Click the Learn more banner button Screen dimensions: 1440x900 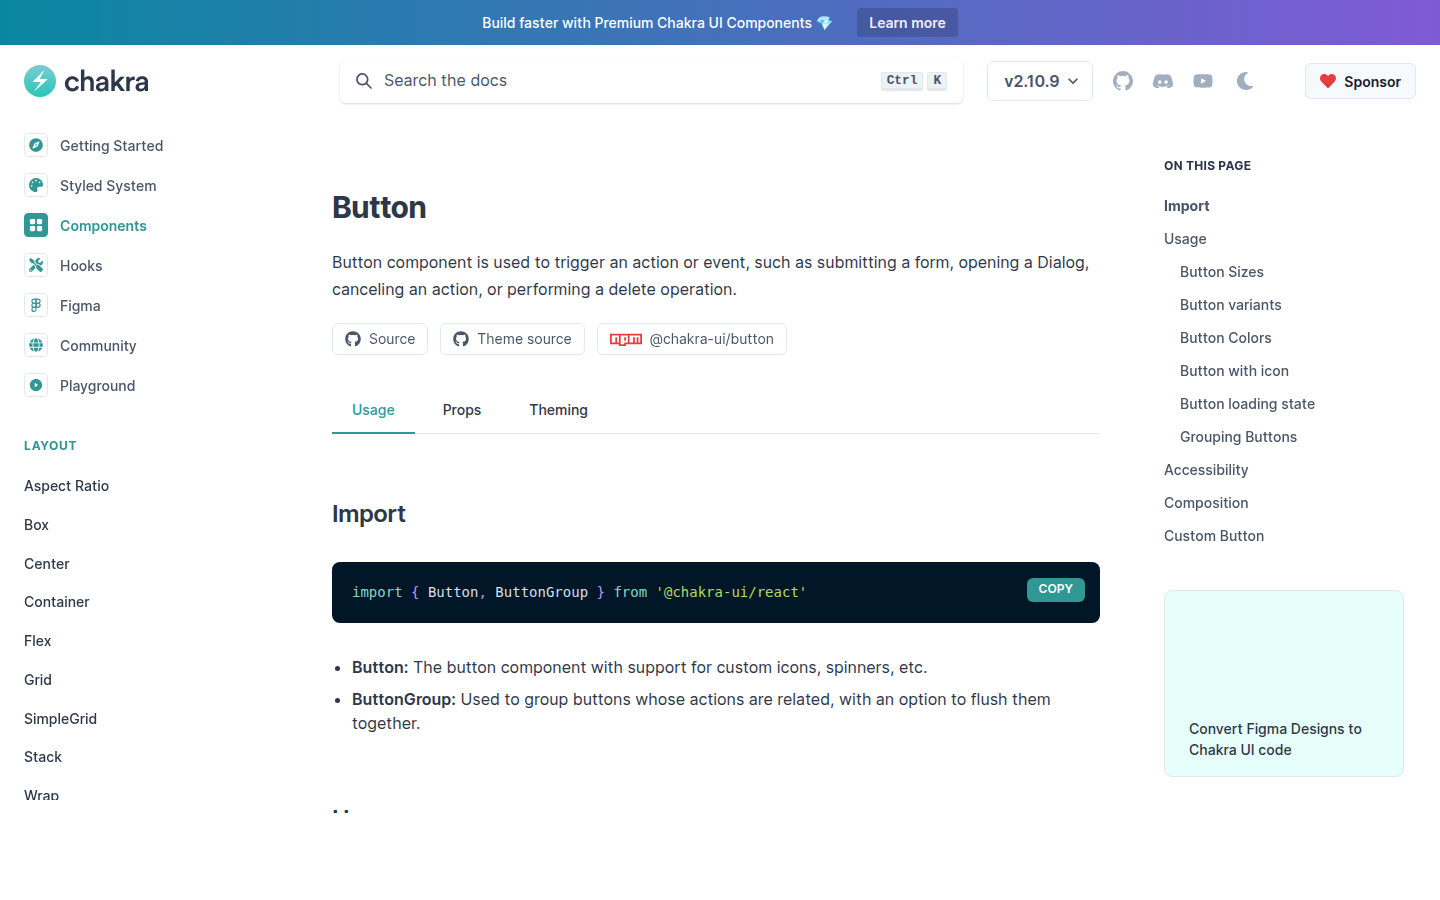(x=907, y=22)
